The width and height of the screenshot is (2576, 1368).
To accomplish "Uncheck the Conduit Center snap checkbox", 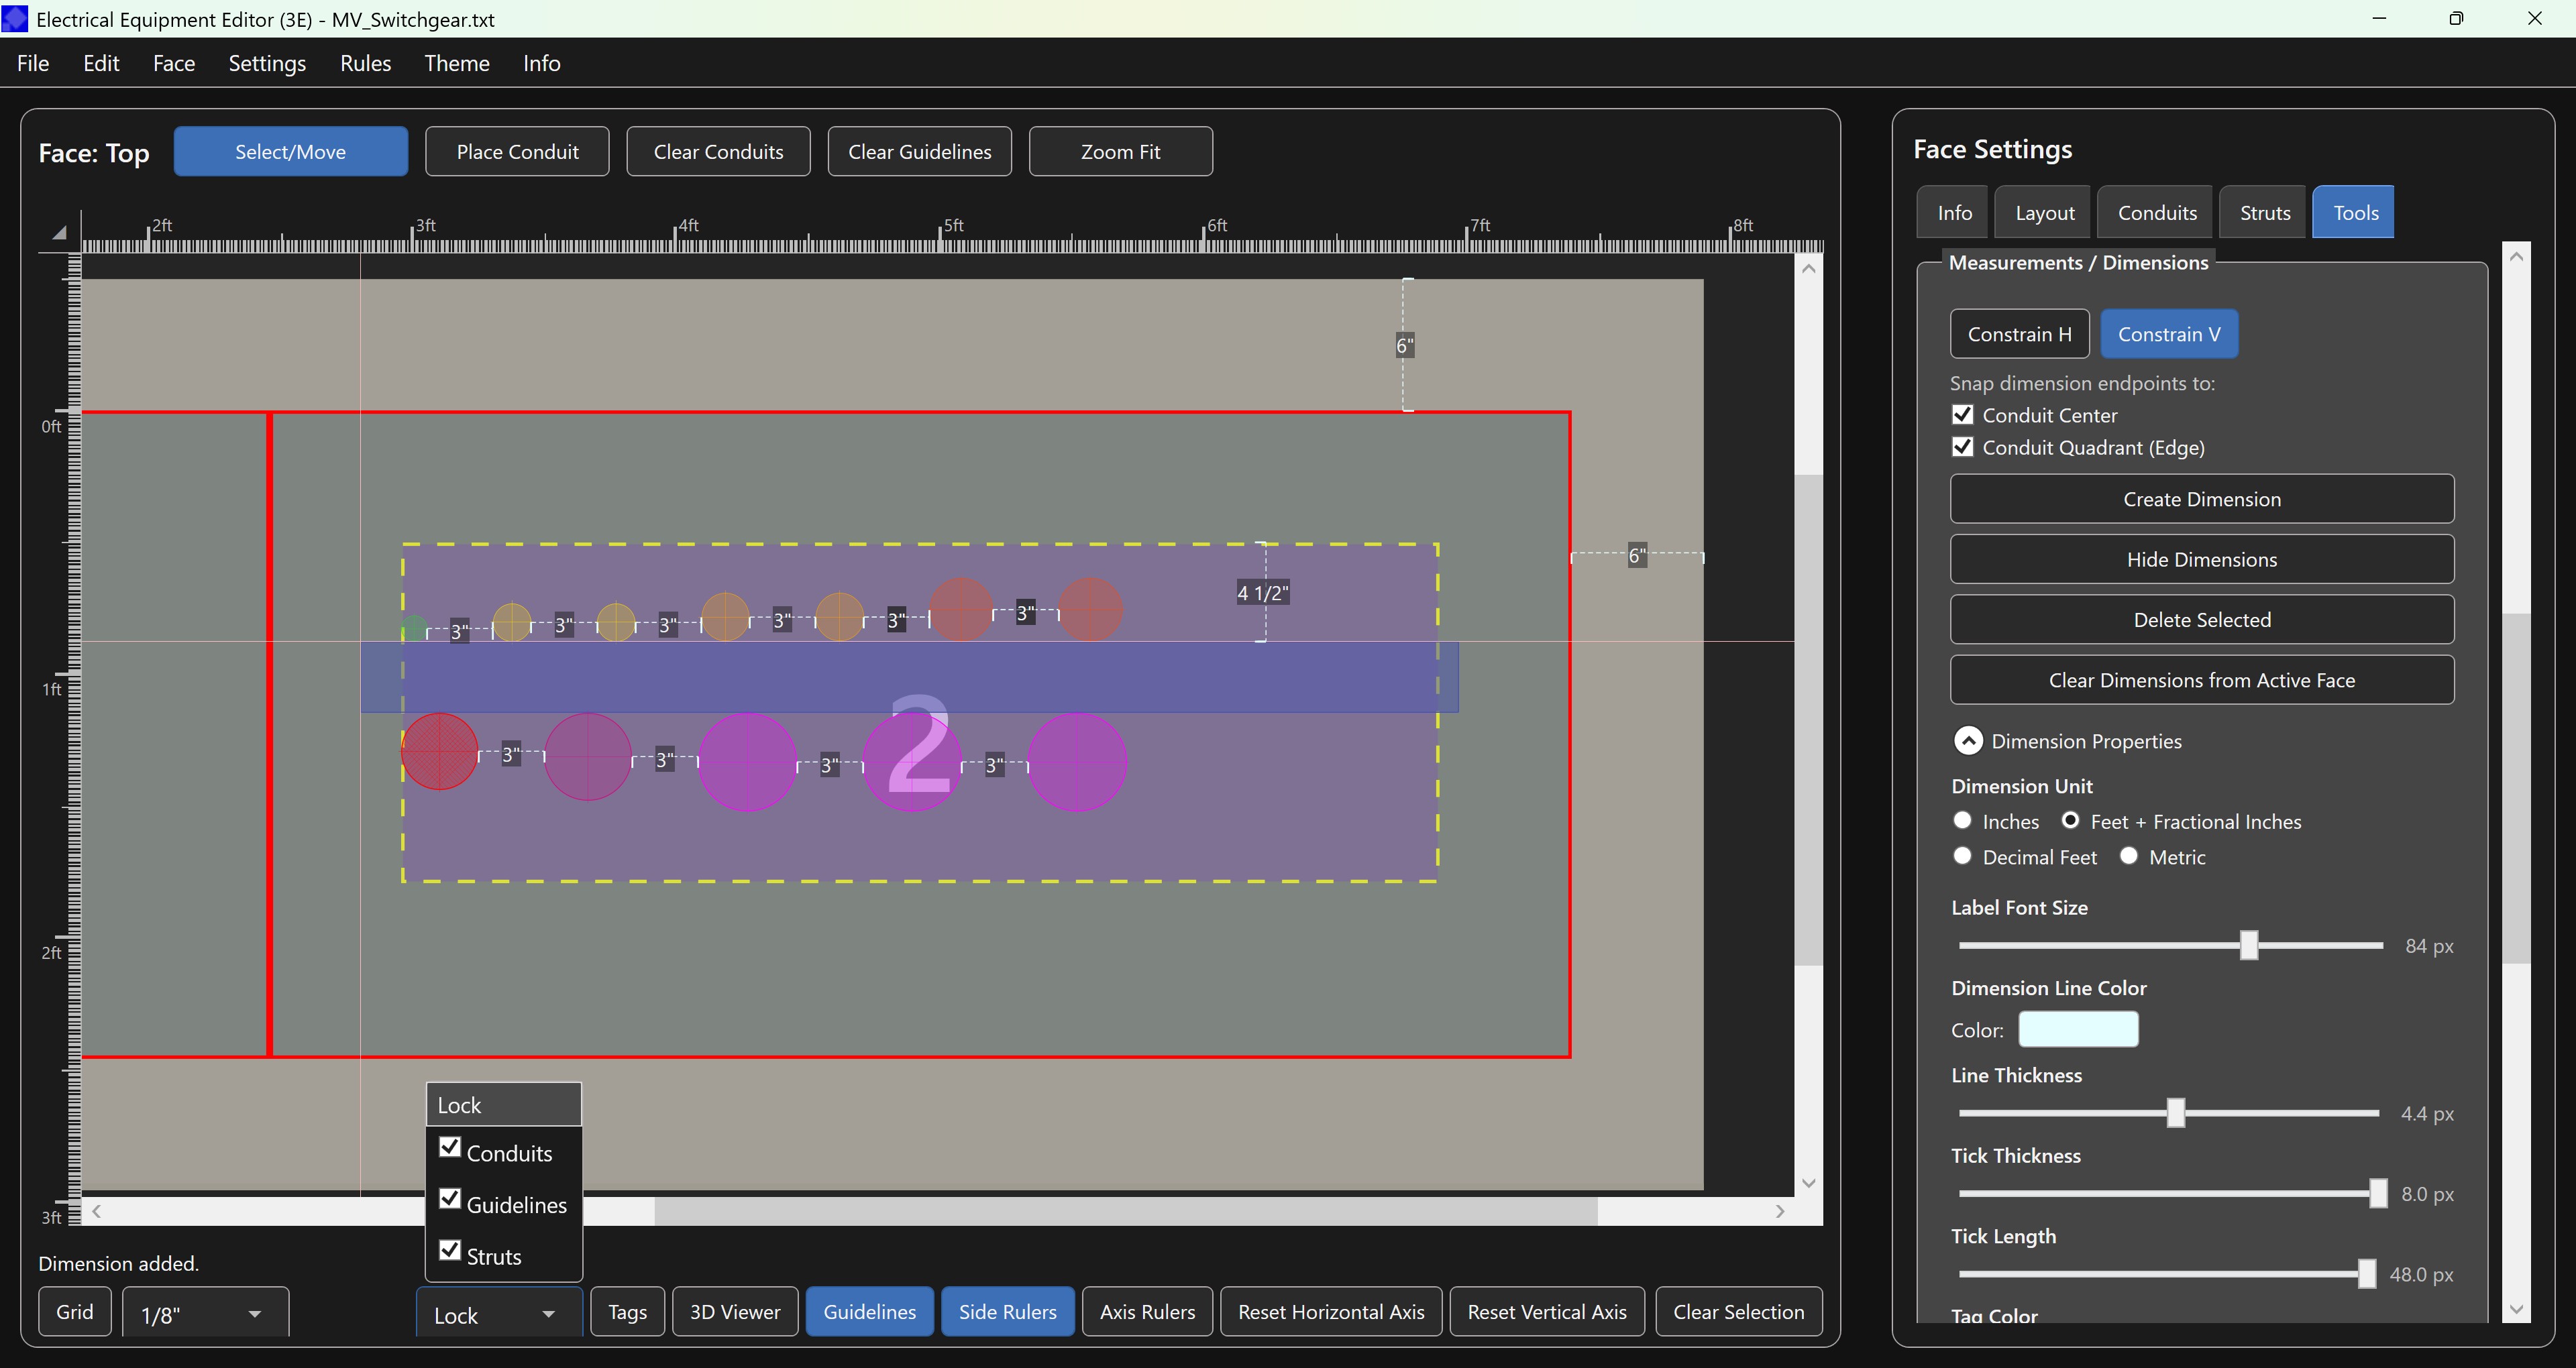I will point(1962,415).
